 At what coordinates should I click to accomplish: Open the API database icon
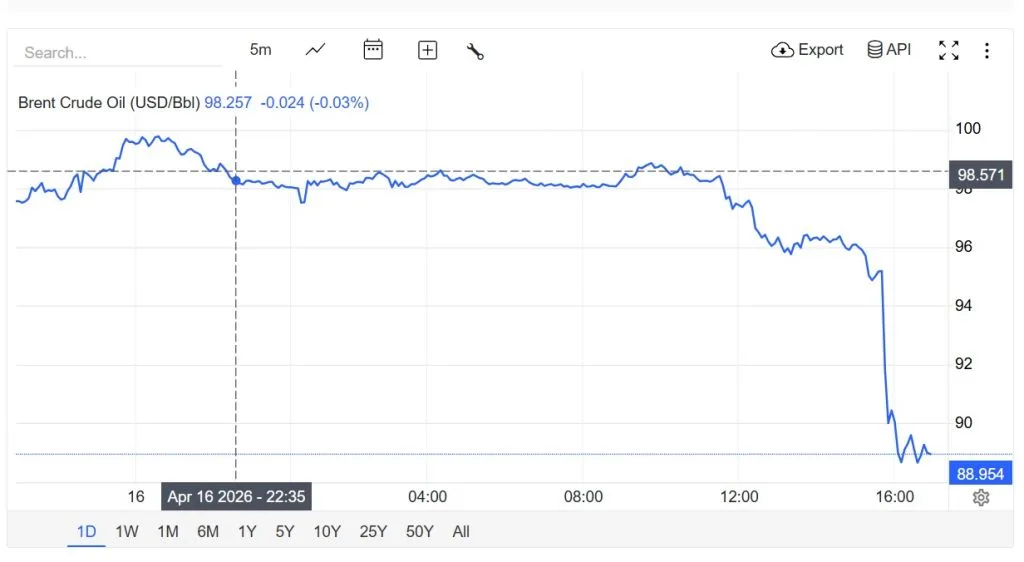pos(889,50)
